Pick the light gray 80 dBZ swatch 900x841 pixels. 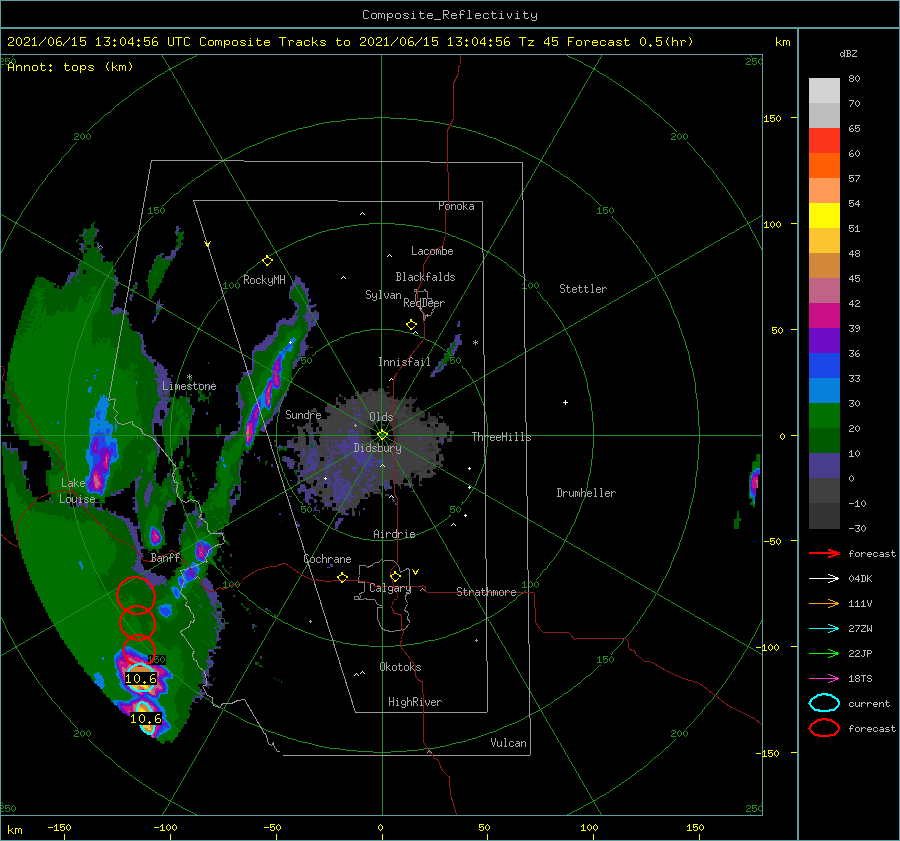[824, 91]
